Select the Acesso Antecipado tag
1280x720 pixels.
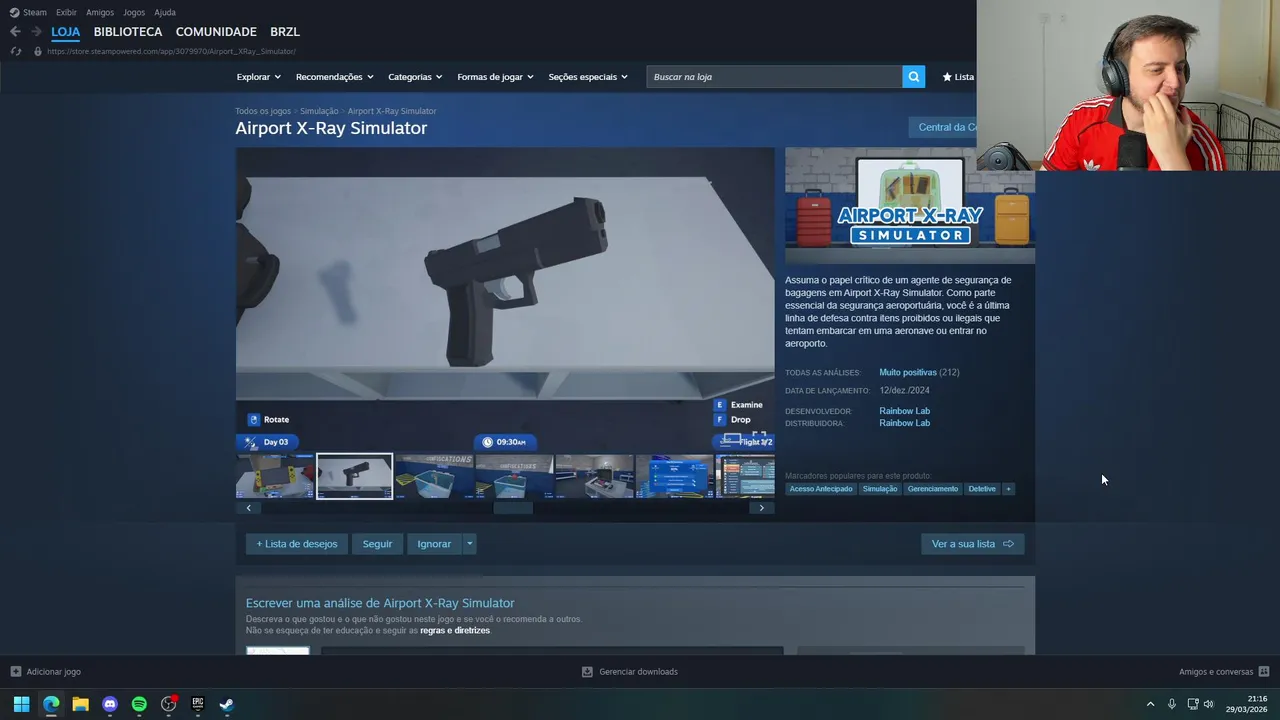pyautogui.click(x=821, y=489)
